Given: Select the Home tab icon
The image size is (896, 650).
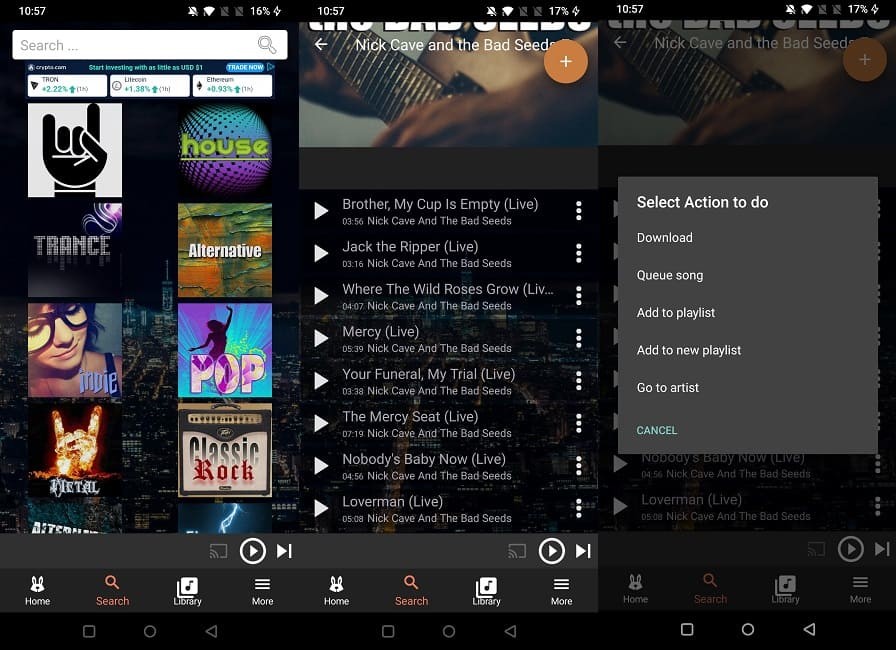Looking at the screenshot, I should tap(37, 590).
